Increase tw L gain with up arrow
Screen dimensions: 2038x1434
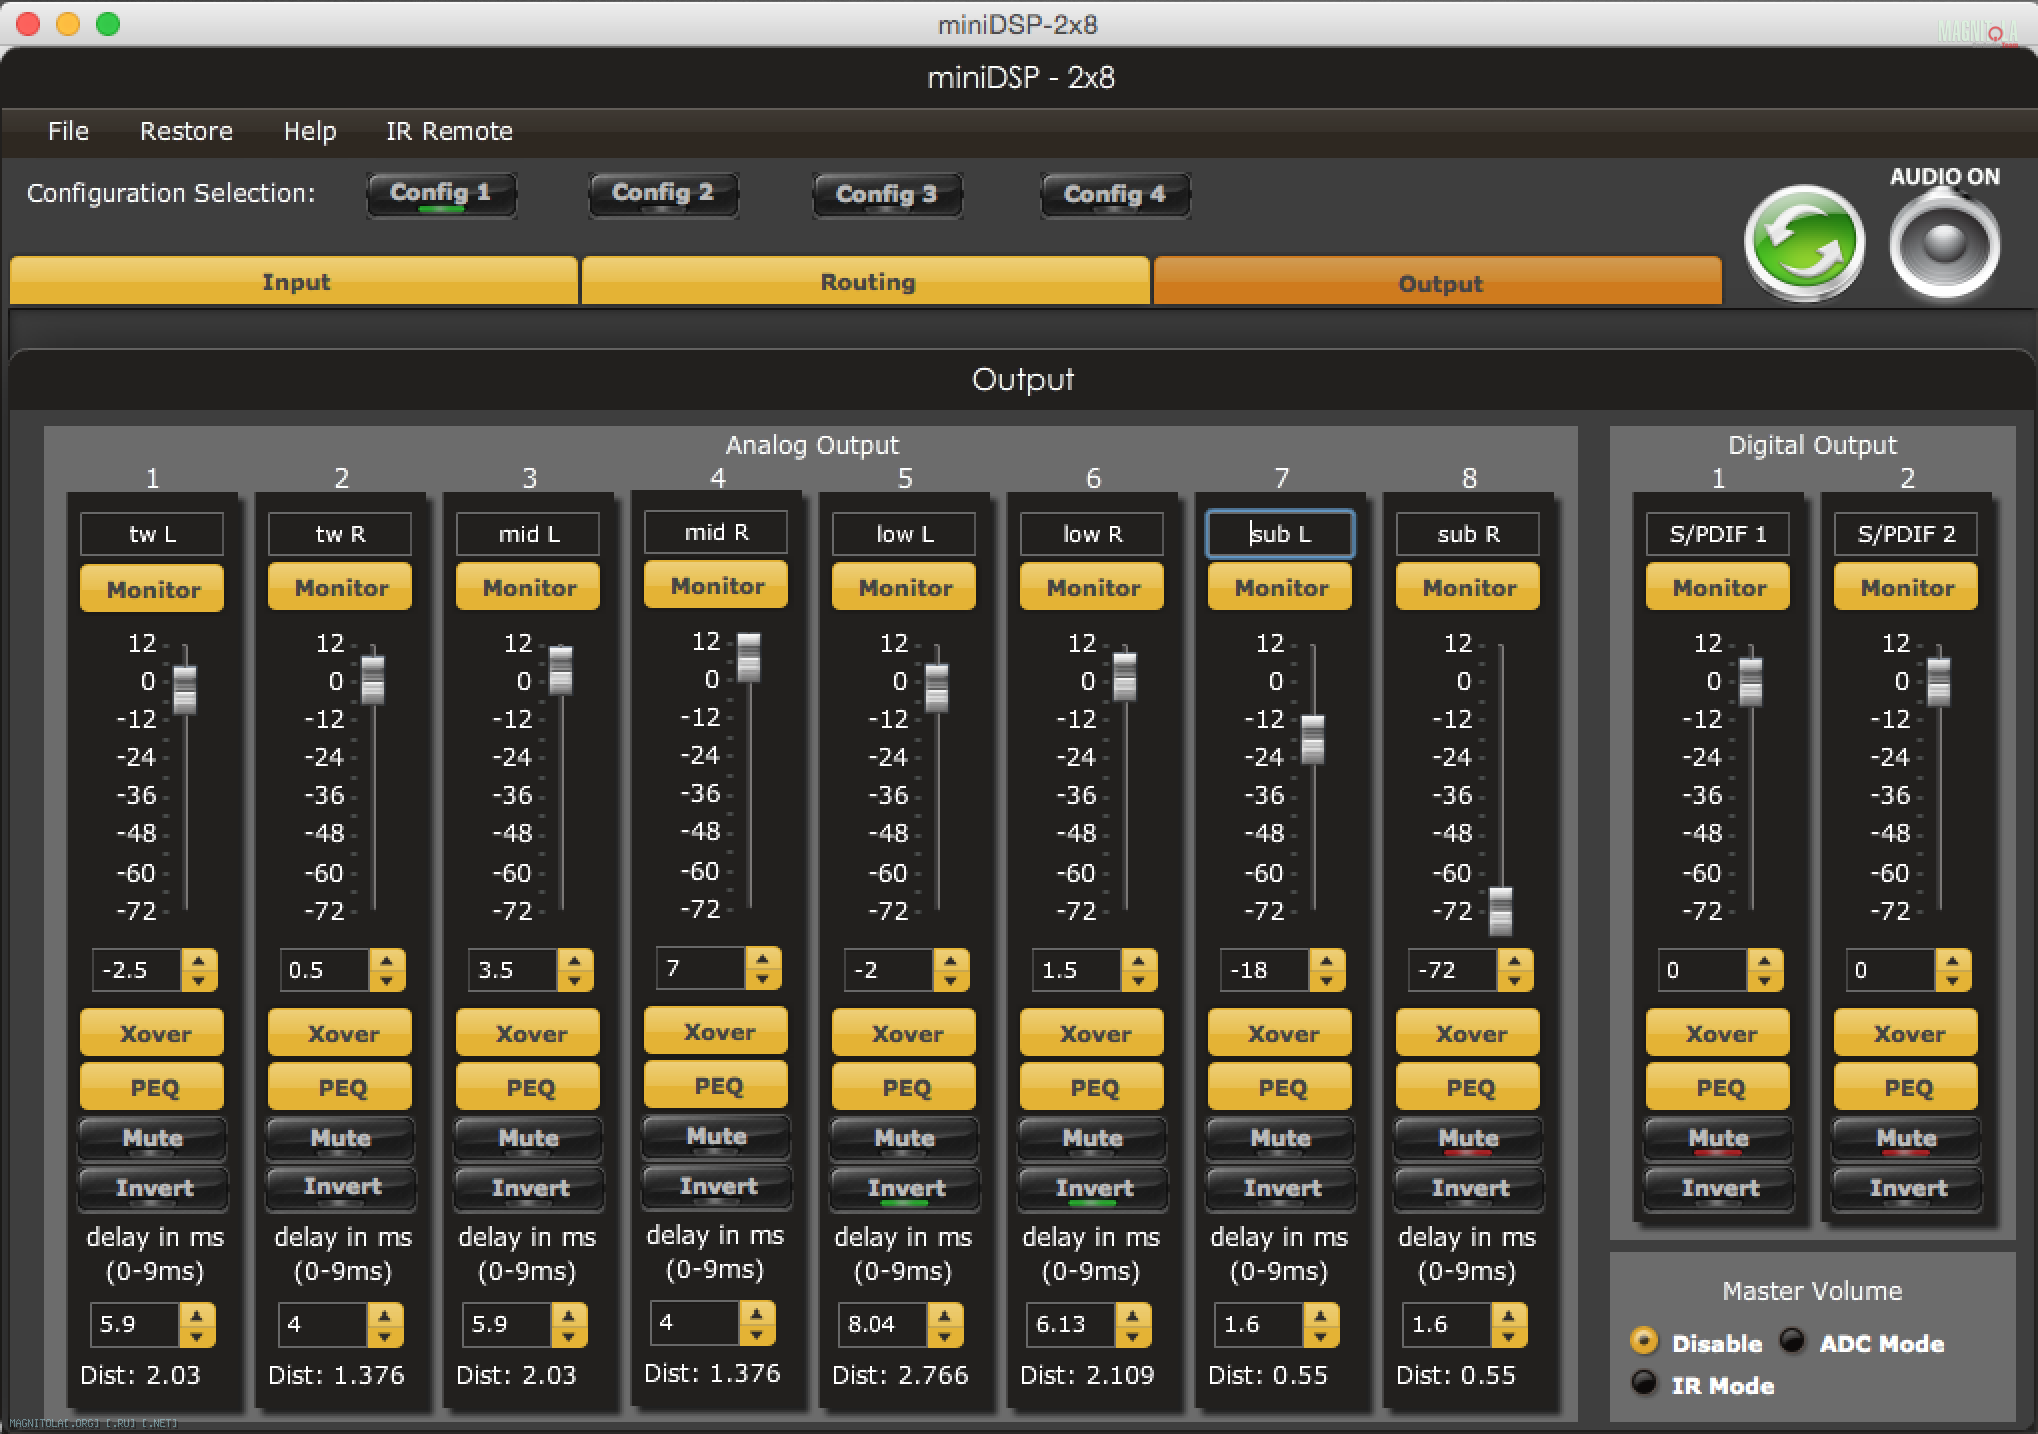point(198,960)
